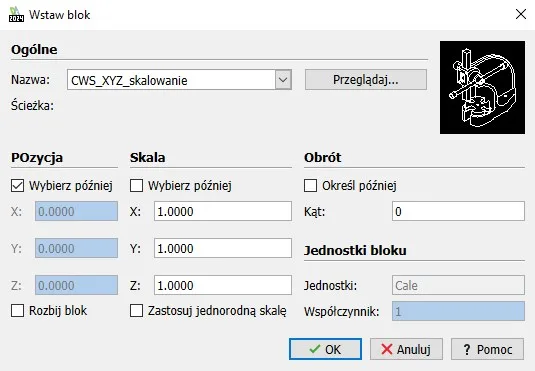This screenshot has width=535, height=371.
Task: Toggle the Rozbij blok checkbox
Action: [17, 311]
